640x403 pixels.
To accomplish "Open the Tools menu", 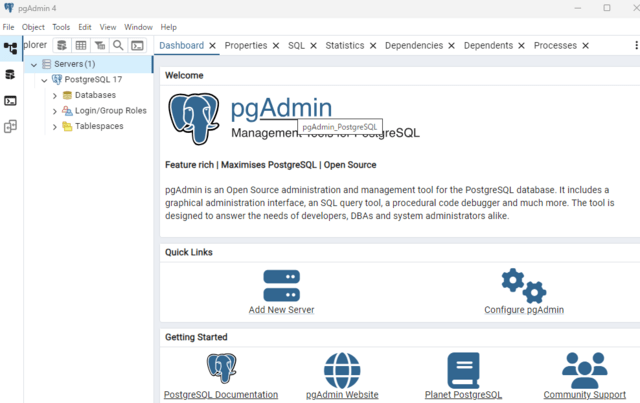I will 61,27.
